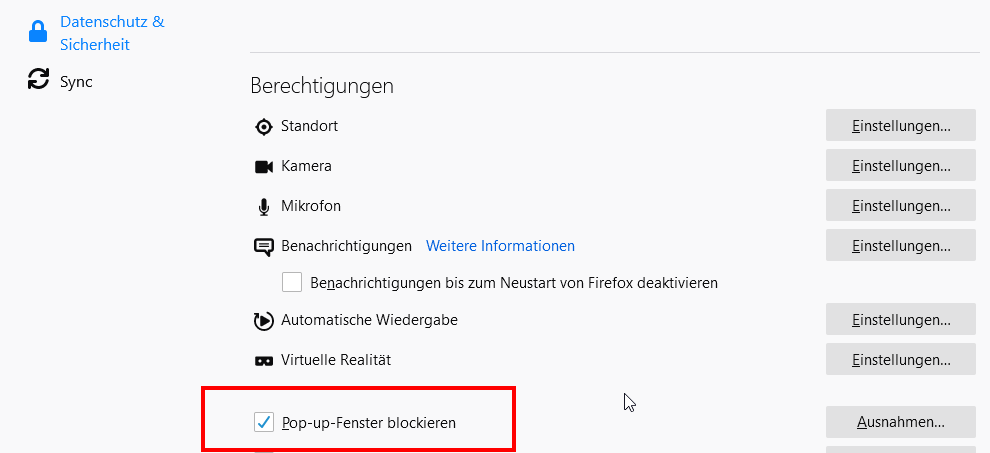This screenshot has width=990, height=453.
Task: Enable Benachrichtigungen bis zum Neustart deaktivieren
Action: (292, 282)
